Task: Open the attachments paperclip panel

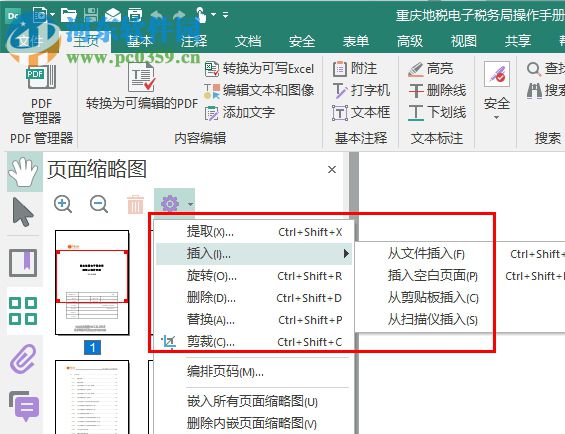Action: [x=23, y=358]
